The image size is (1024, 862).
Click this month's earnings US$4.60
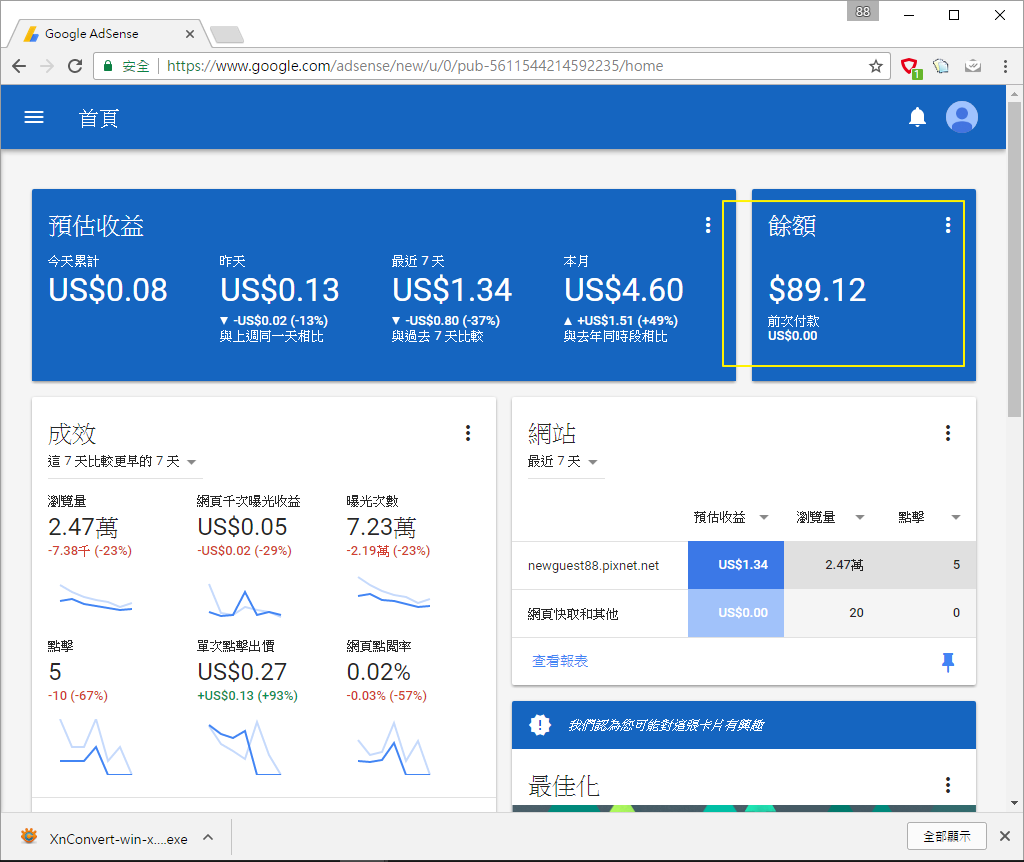click(624, 289)
